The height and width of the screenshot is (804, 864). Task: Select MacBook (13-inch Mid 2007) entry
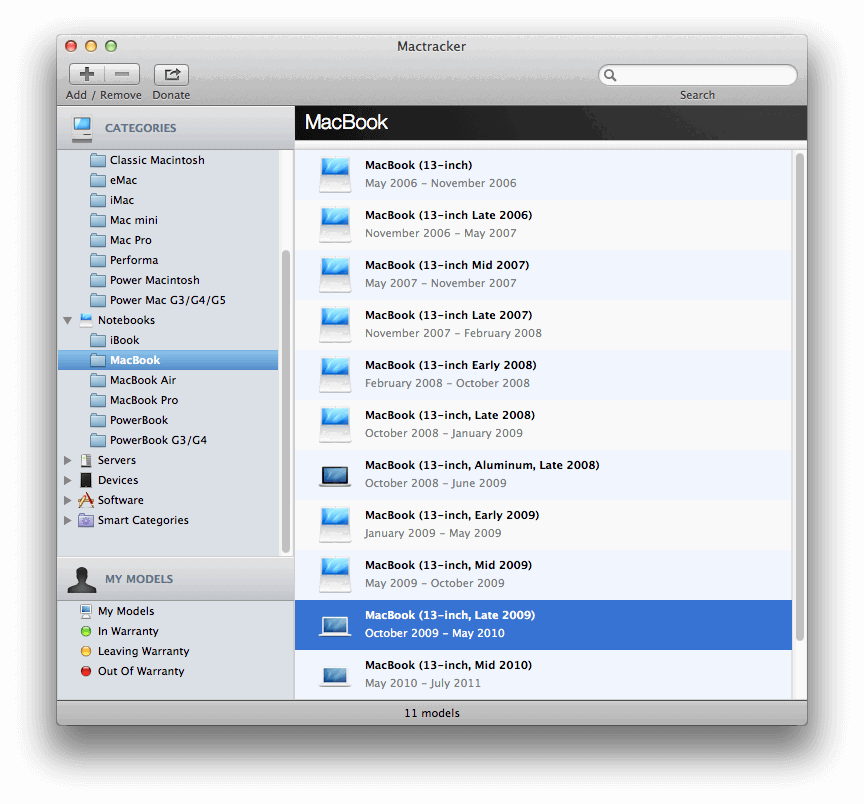[x=543, y=274]
